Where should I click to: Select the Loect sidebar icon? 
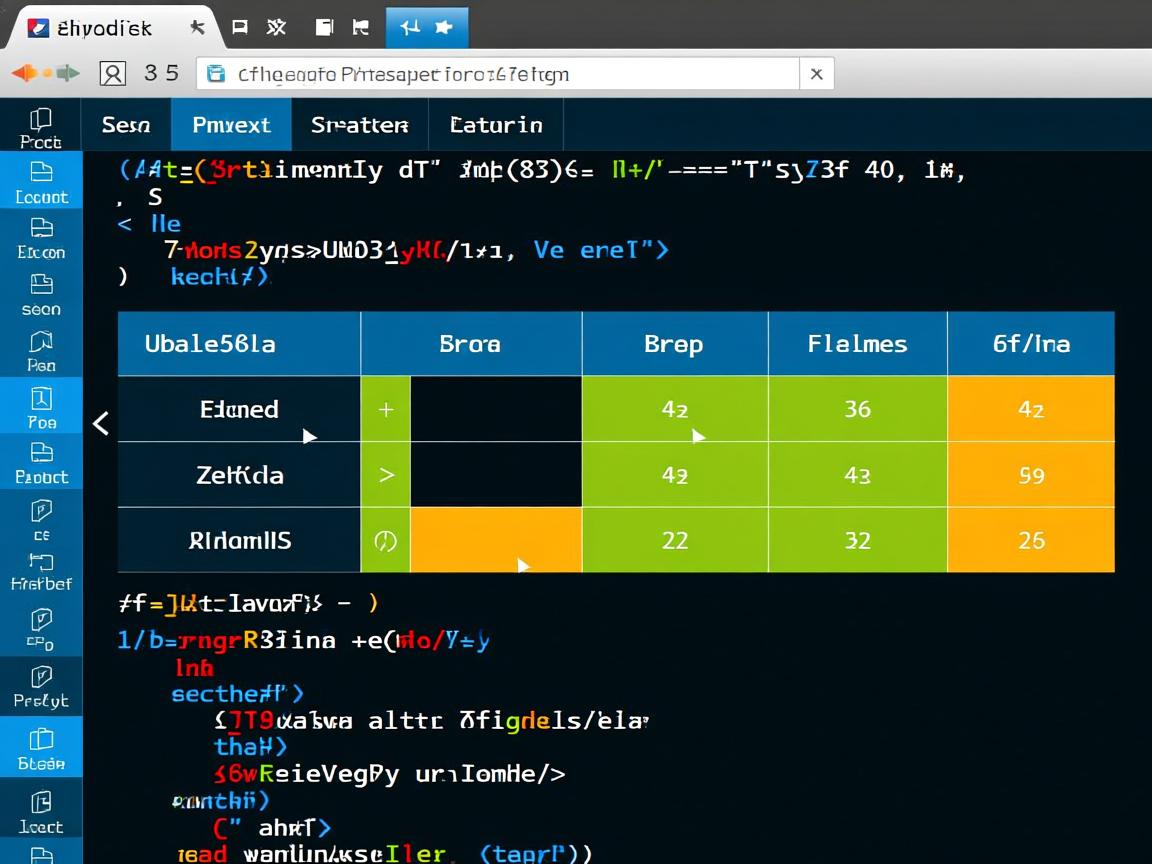tap(40, 811)
